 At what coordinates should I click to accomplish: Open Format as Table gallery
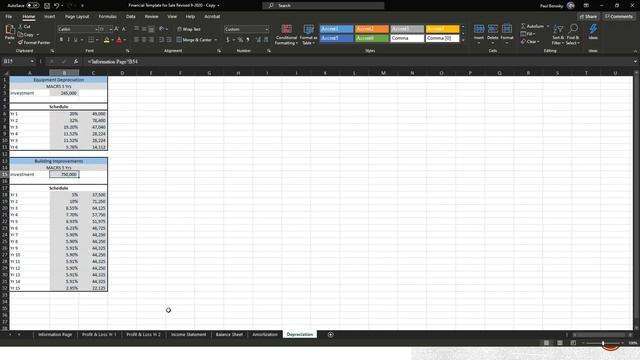(309, 35)
